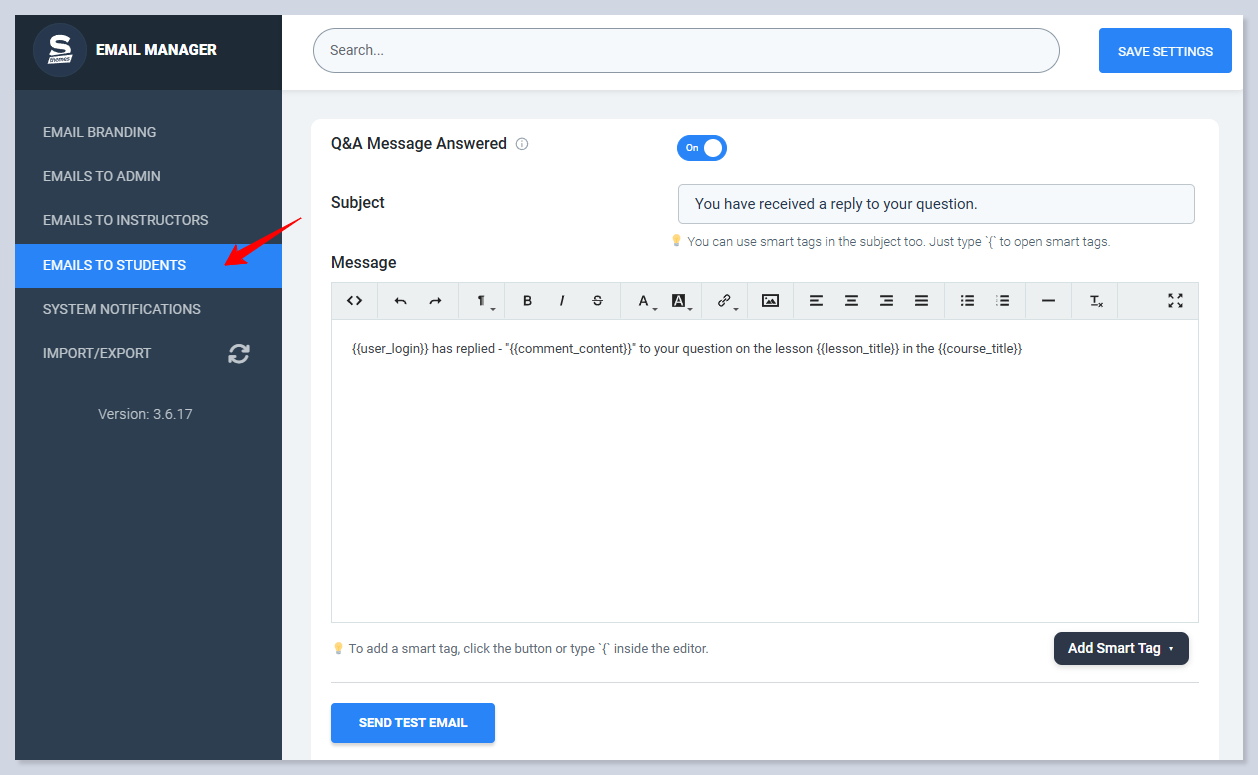Image resolution: width=1258 pixels, height=775 pixels.
Task: Click the import/export refresh icon
Action: click(x=238, y=353)
